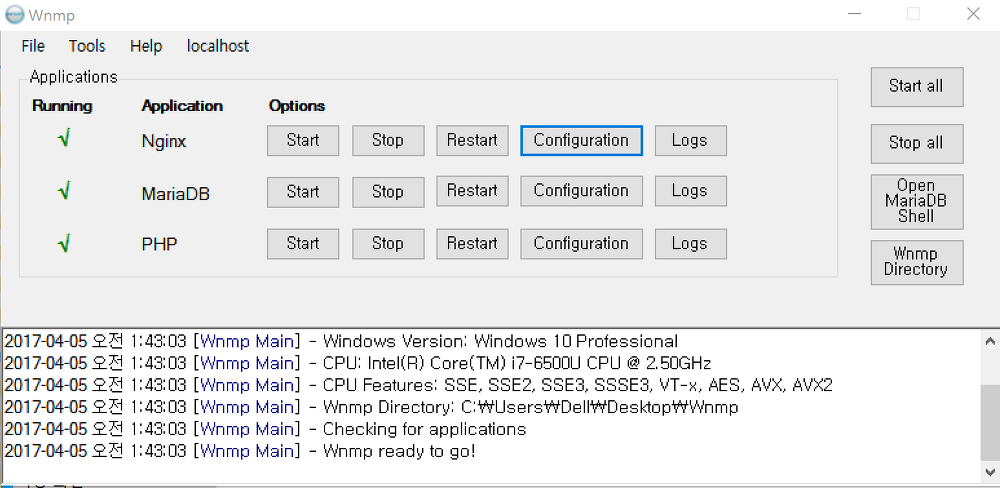
Task: Click the MariaDB application label
Action: click(x=175, y=193)
